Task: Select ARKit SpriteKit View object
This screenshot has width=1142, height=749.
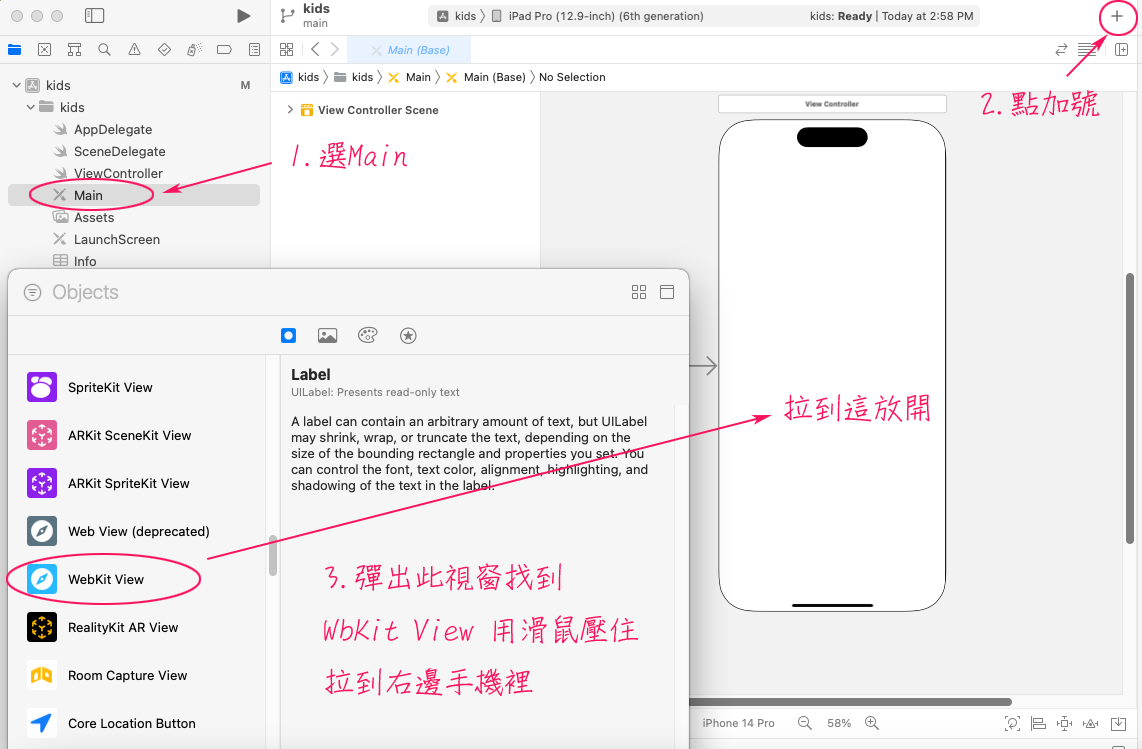Action: pos(137,484)
